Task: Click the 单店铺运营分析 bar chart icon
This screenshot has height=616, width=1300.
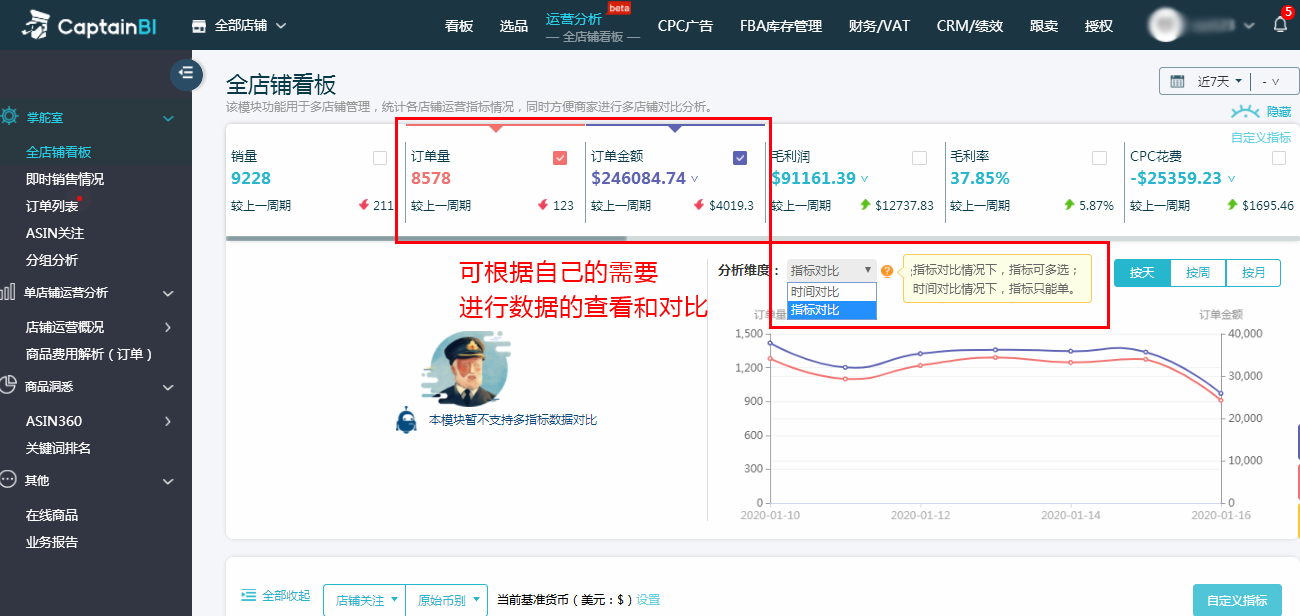Action: (x=8, y=292)
